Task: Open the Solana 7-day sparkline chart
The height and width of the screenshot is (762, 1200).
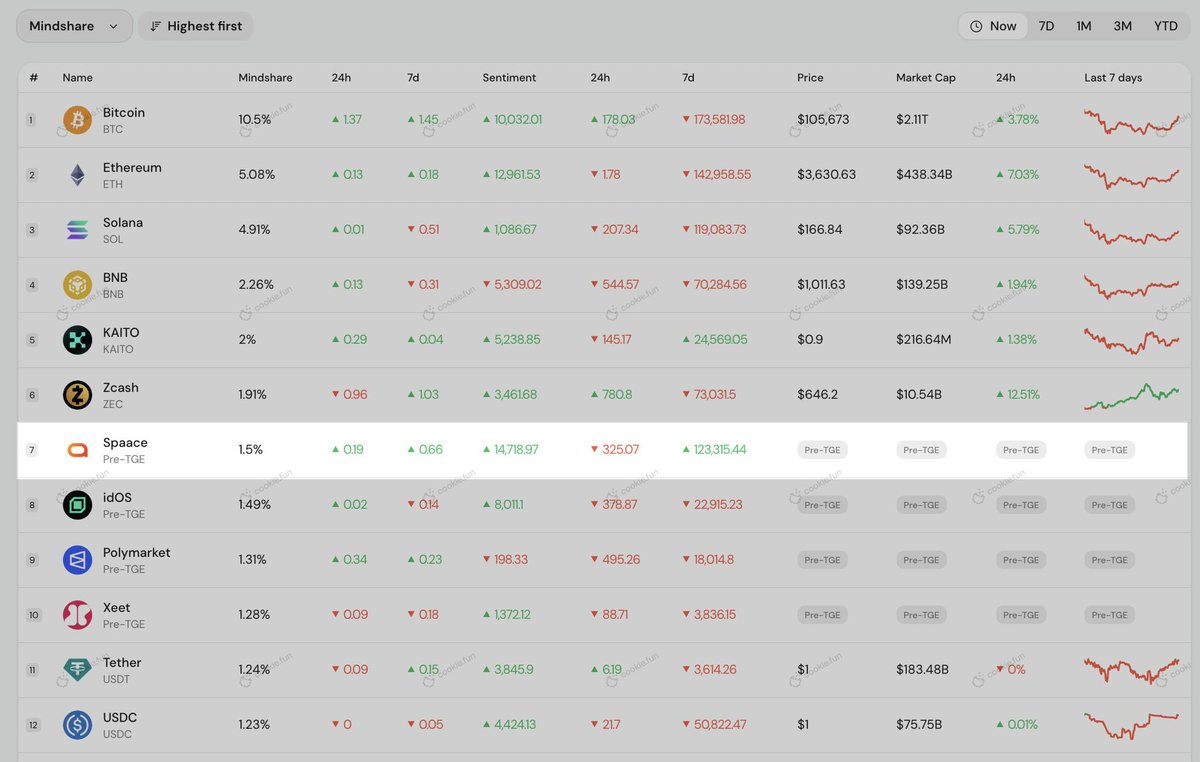Action: point(1132,231)
